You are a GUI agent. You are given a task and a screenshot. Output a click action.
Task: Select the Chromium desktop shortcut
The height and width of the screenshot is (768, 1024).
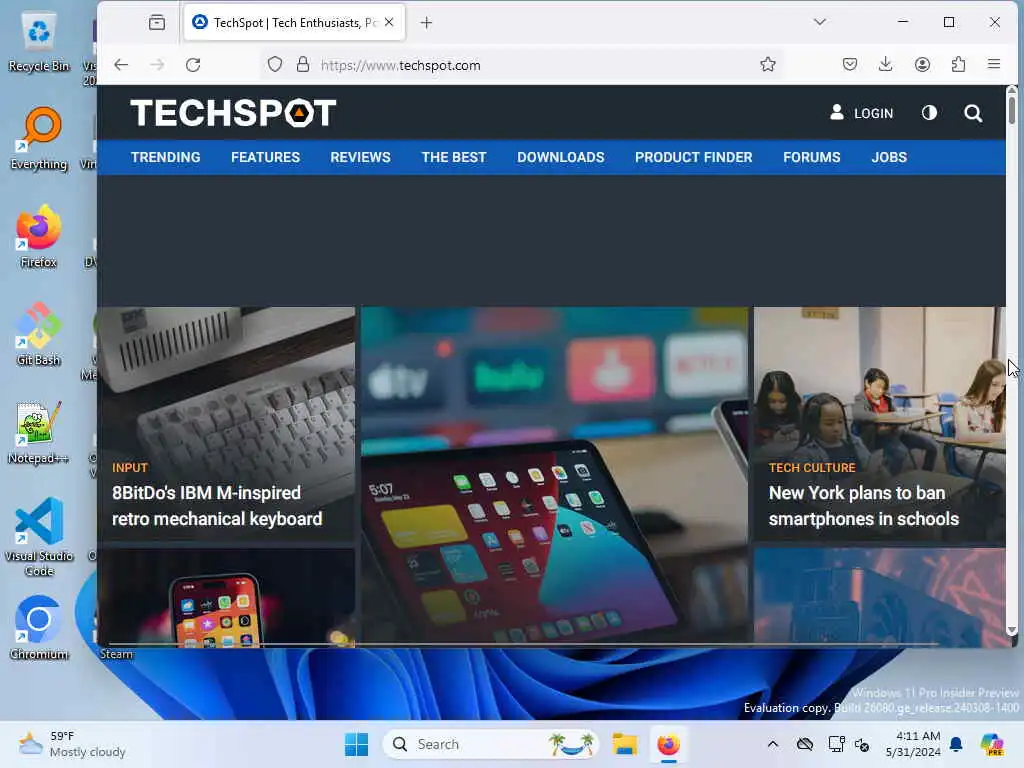pos(39,628)
